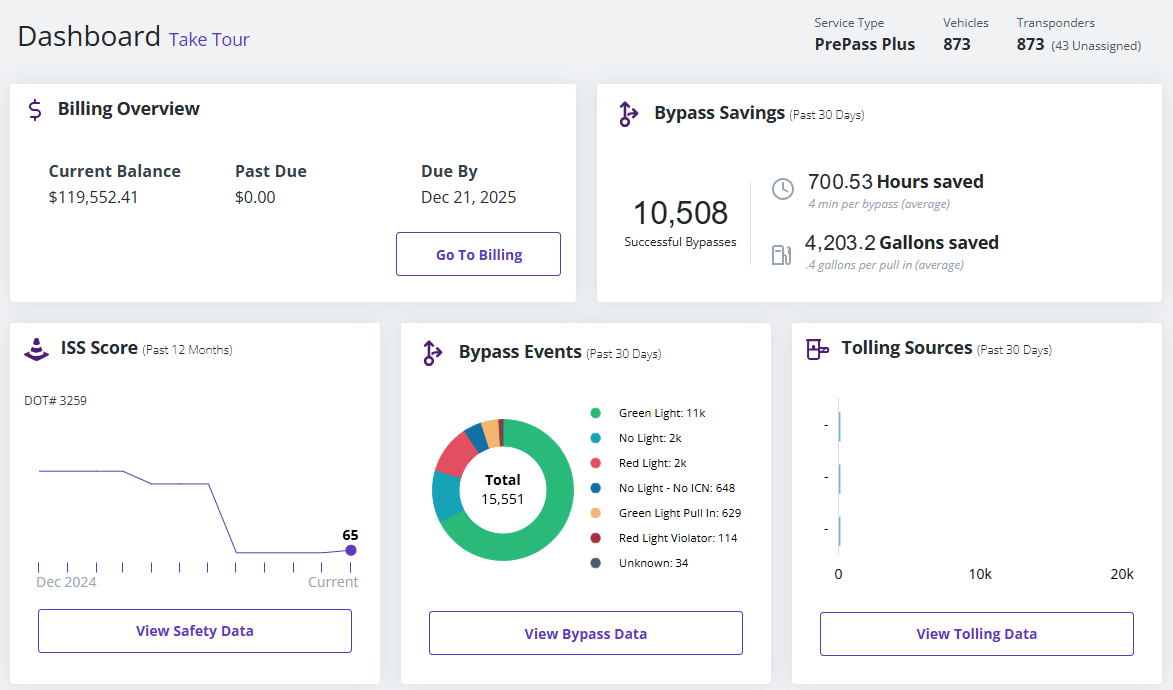Click the View Bypass Data button
The image size is (1173, 690).
pyautogui.click(x=585, y=633)
